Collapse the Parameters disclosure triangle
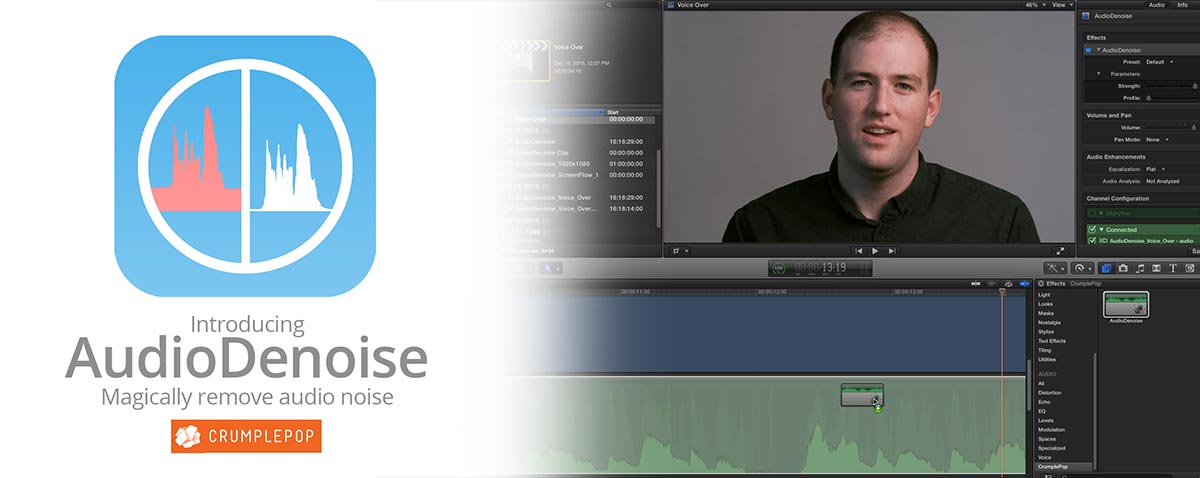This screenshot has width=1200, height=478. coord(1099,73)
